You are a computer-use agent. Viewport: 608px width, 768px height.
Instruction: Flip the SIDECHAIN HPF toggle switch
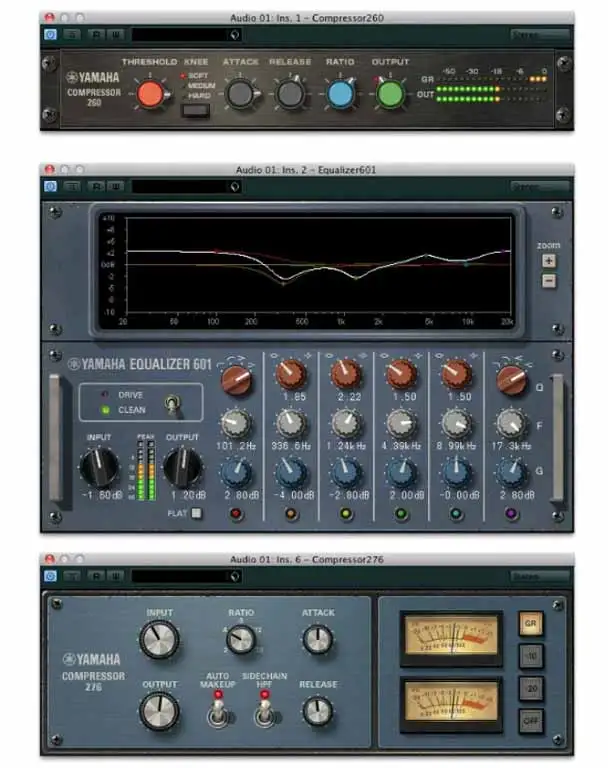[x=265, y=714]
